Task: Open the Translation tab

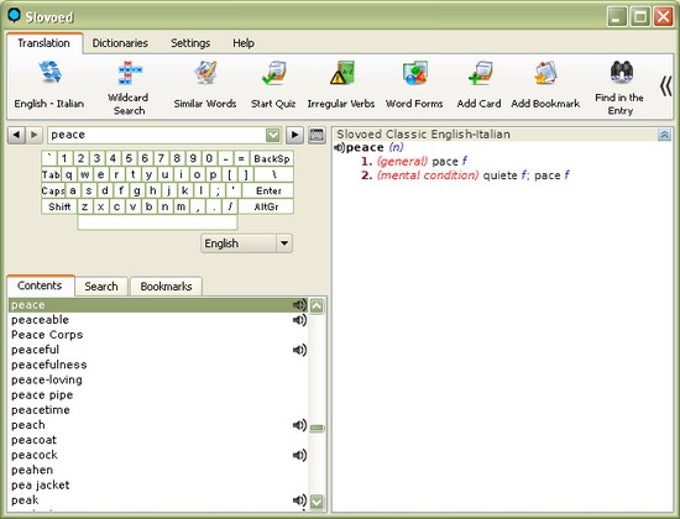Action: 44,43
